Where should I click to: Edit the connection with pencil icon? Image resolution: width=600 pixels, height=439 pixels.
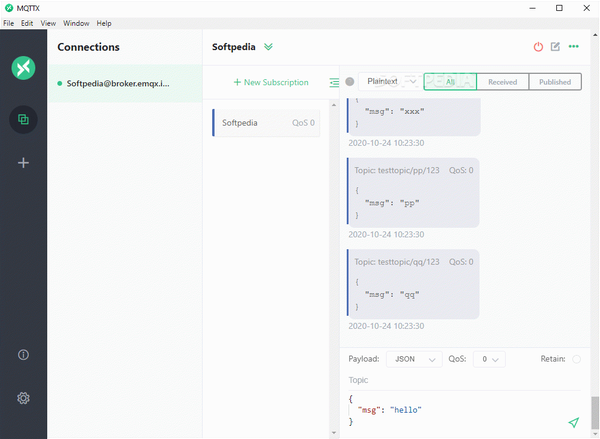555,47
